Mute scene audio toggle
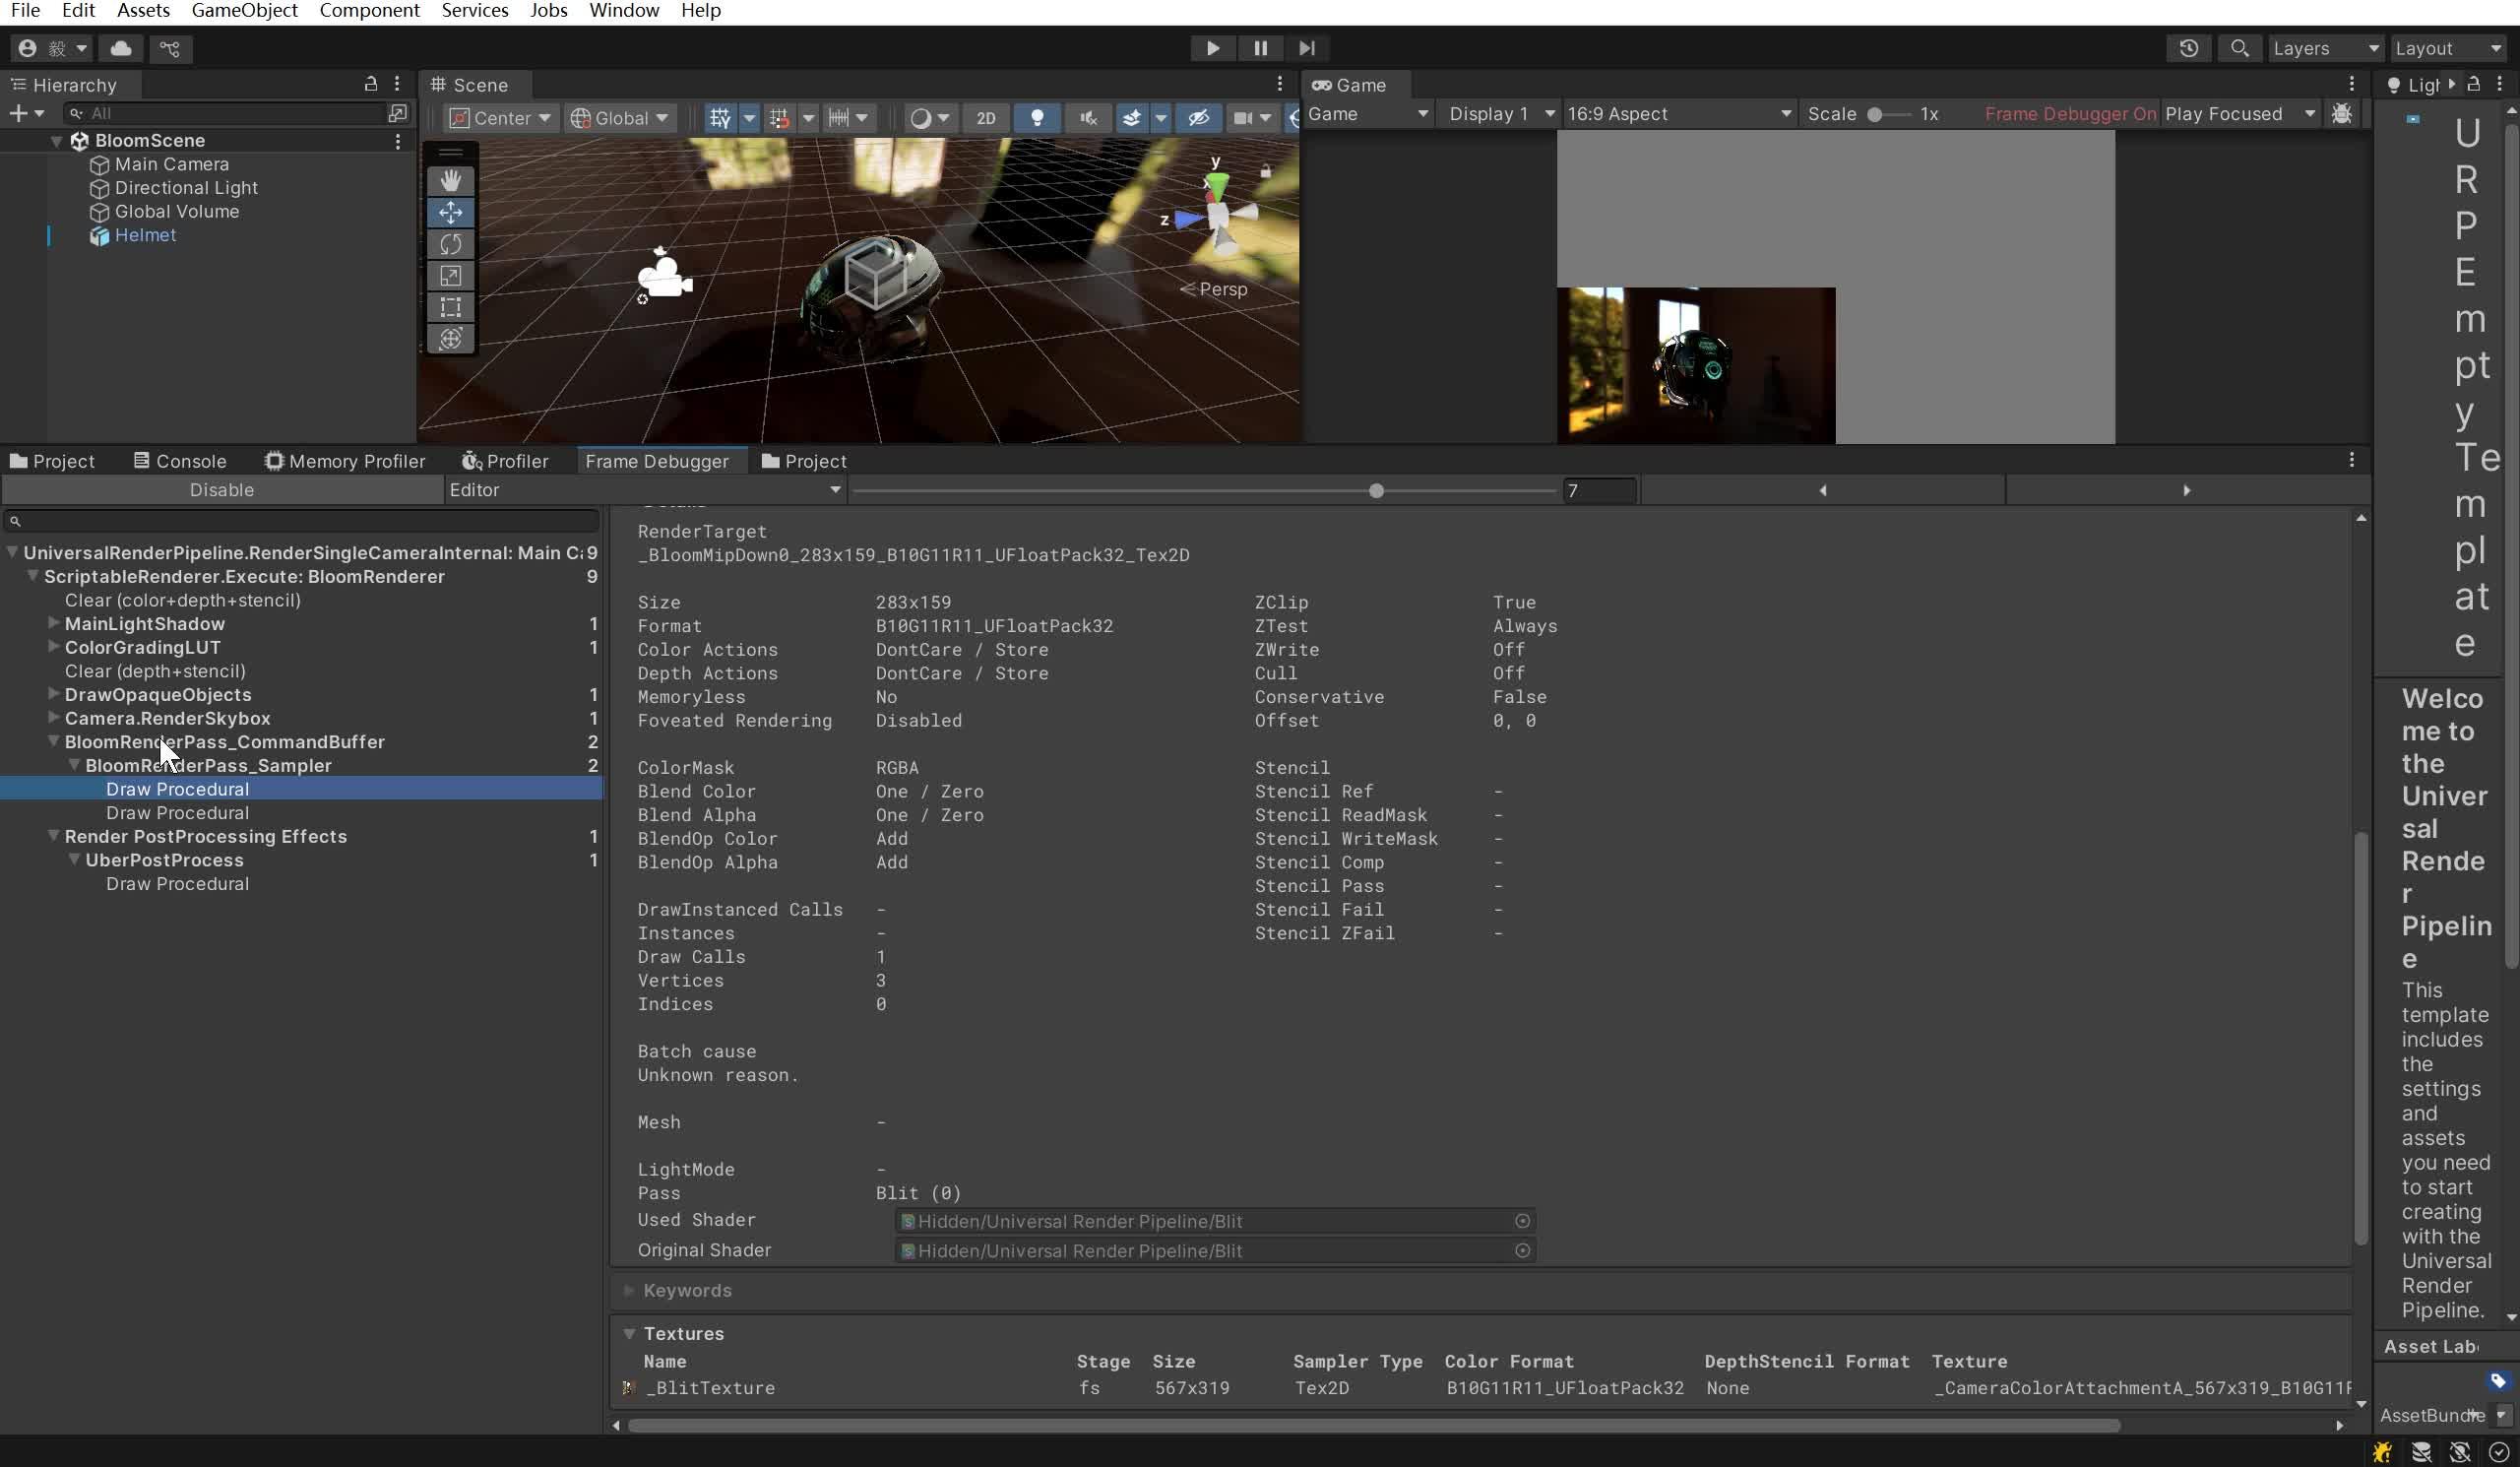 click(x=1088, y=118)
